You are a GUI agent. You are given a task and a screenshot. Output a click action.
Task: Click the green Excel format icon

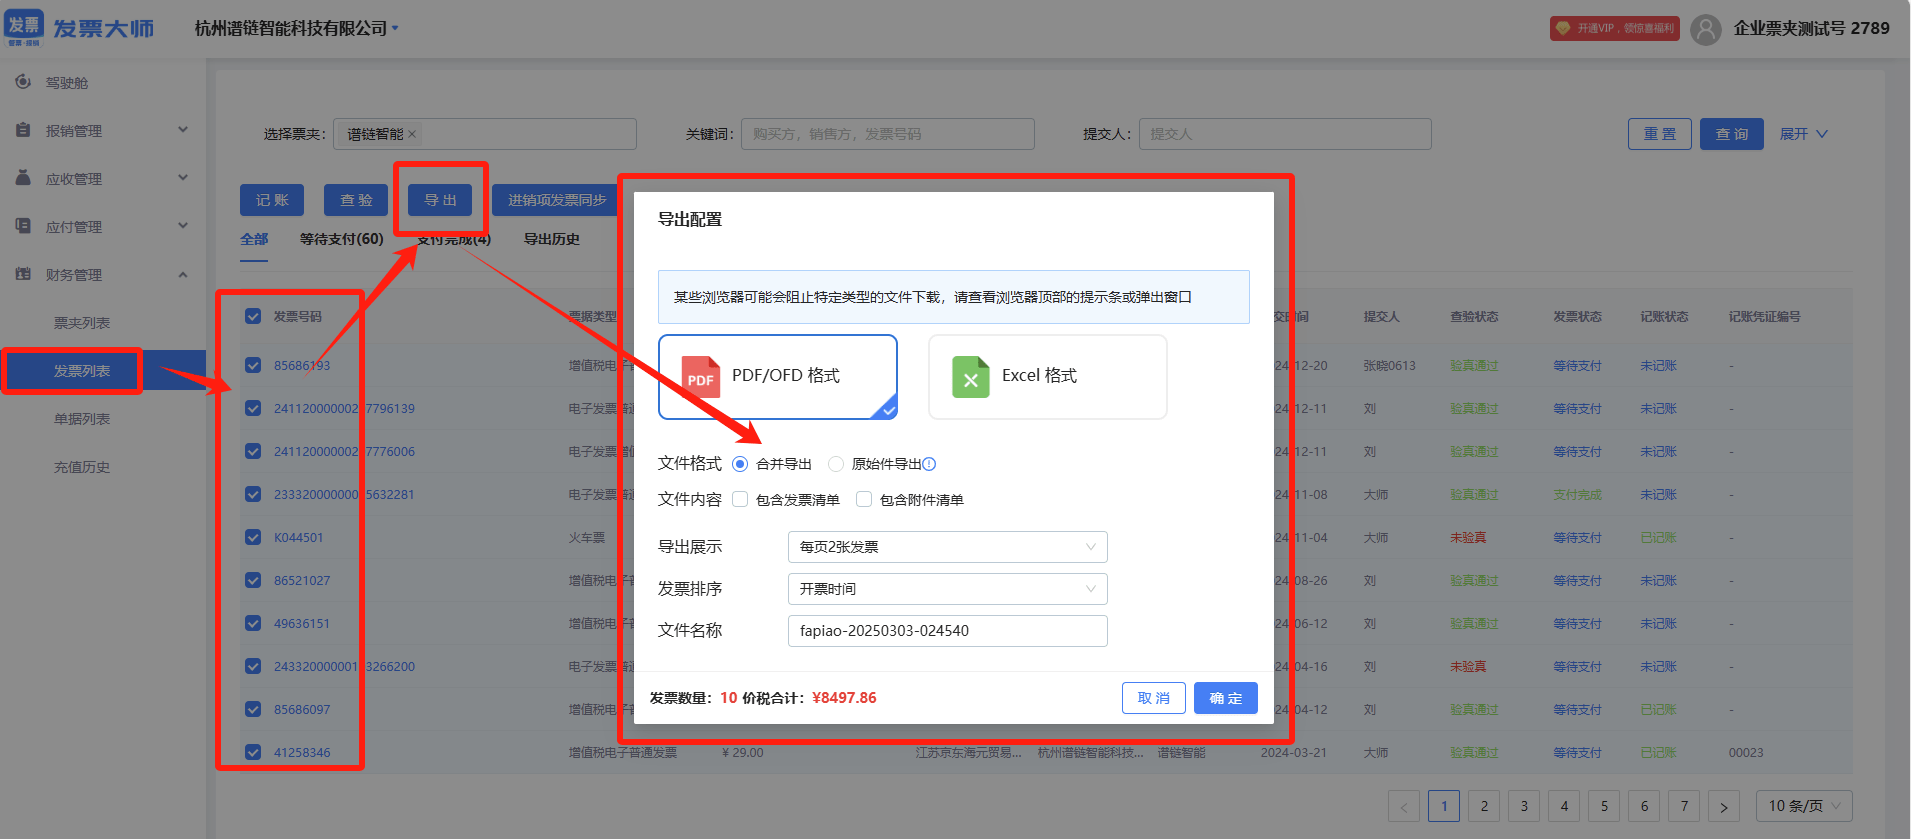(x=970, y=377)
